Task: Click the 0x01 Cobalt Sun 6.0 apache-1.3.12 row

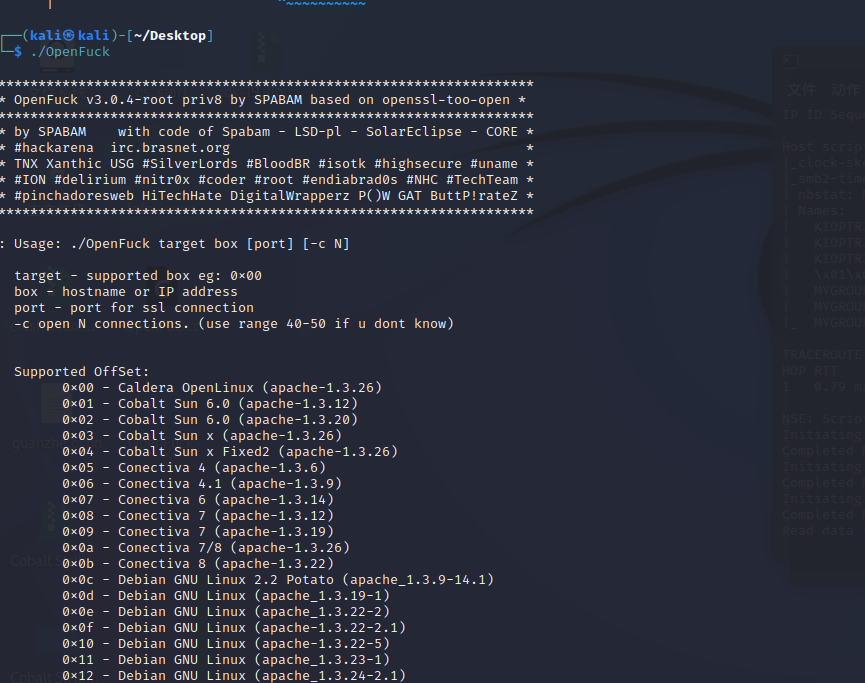Action: pyautogui.click(x=210, y=404)
